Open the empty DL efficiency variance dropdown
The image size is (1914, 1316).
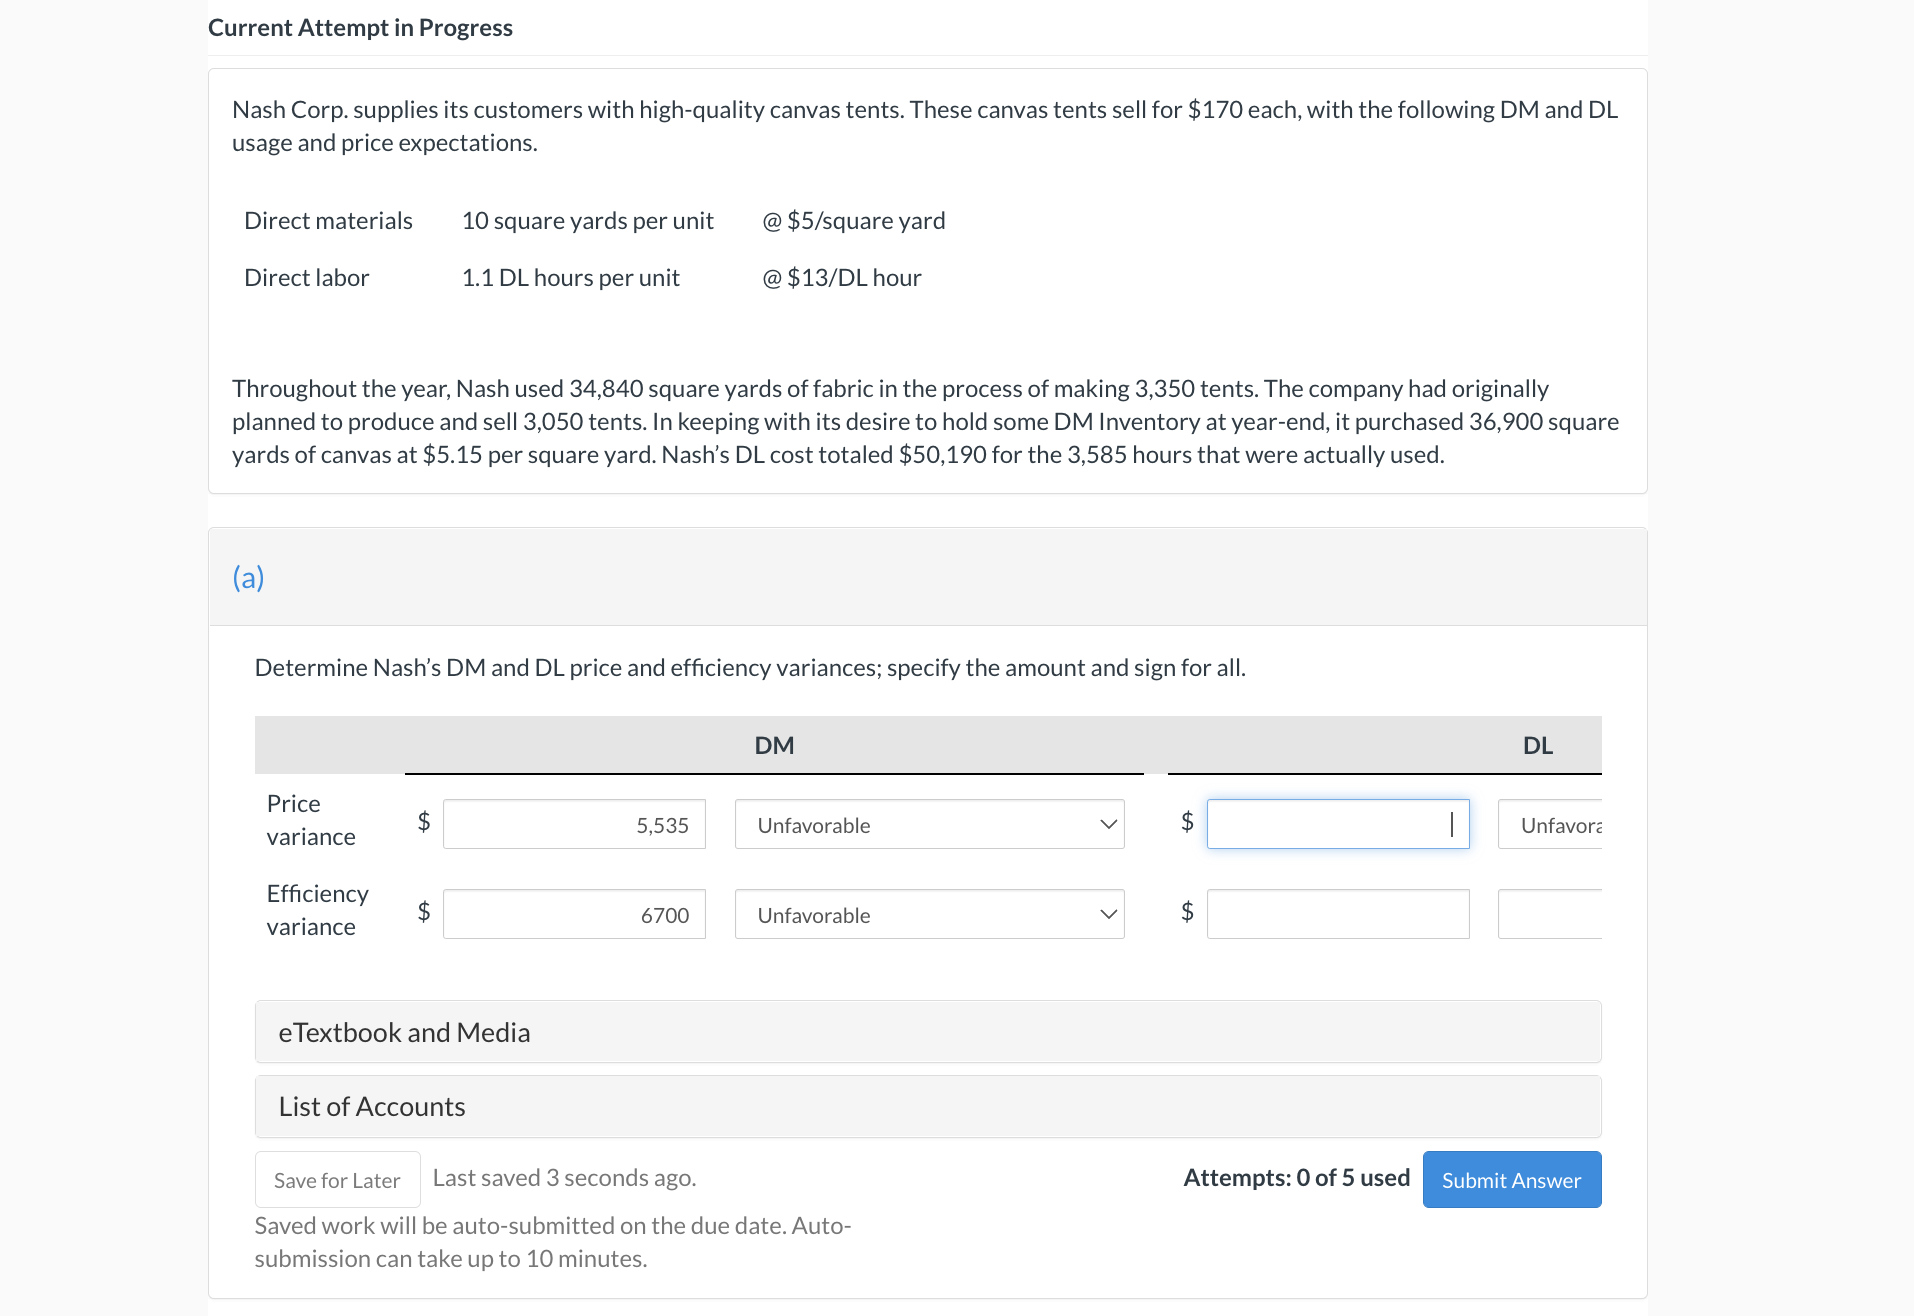pos(1550,914)
